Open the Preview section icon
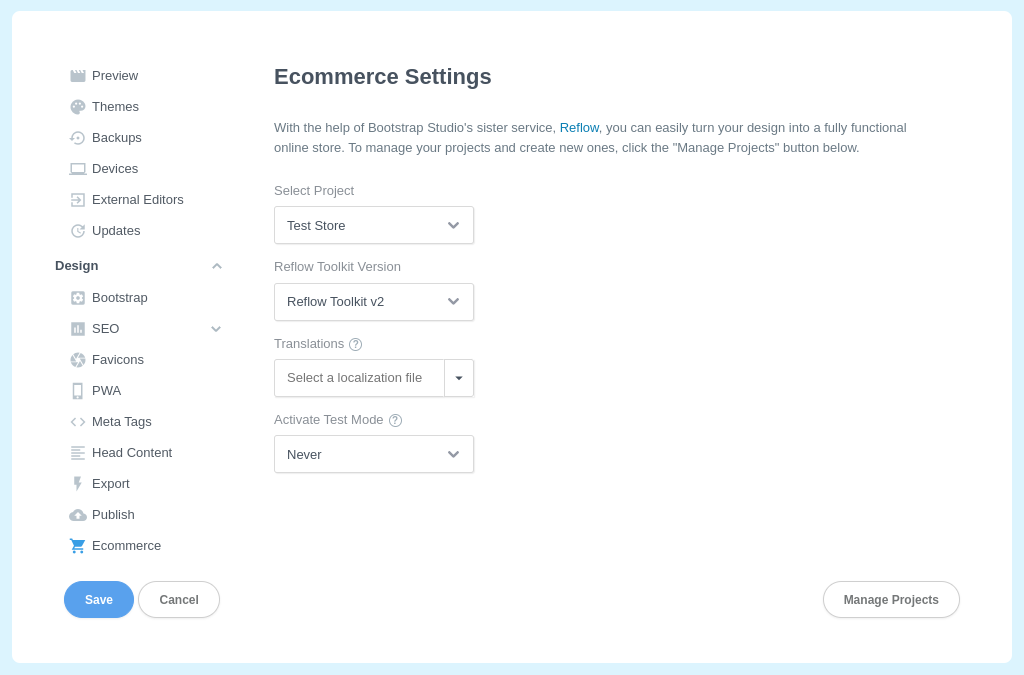This screenshot has width=1024, height=675. 77,75
